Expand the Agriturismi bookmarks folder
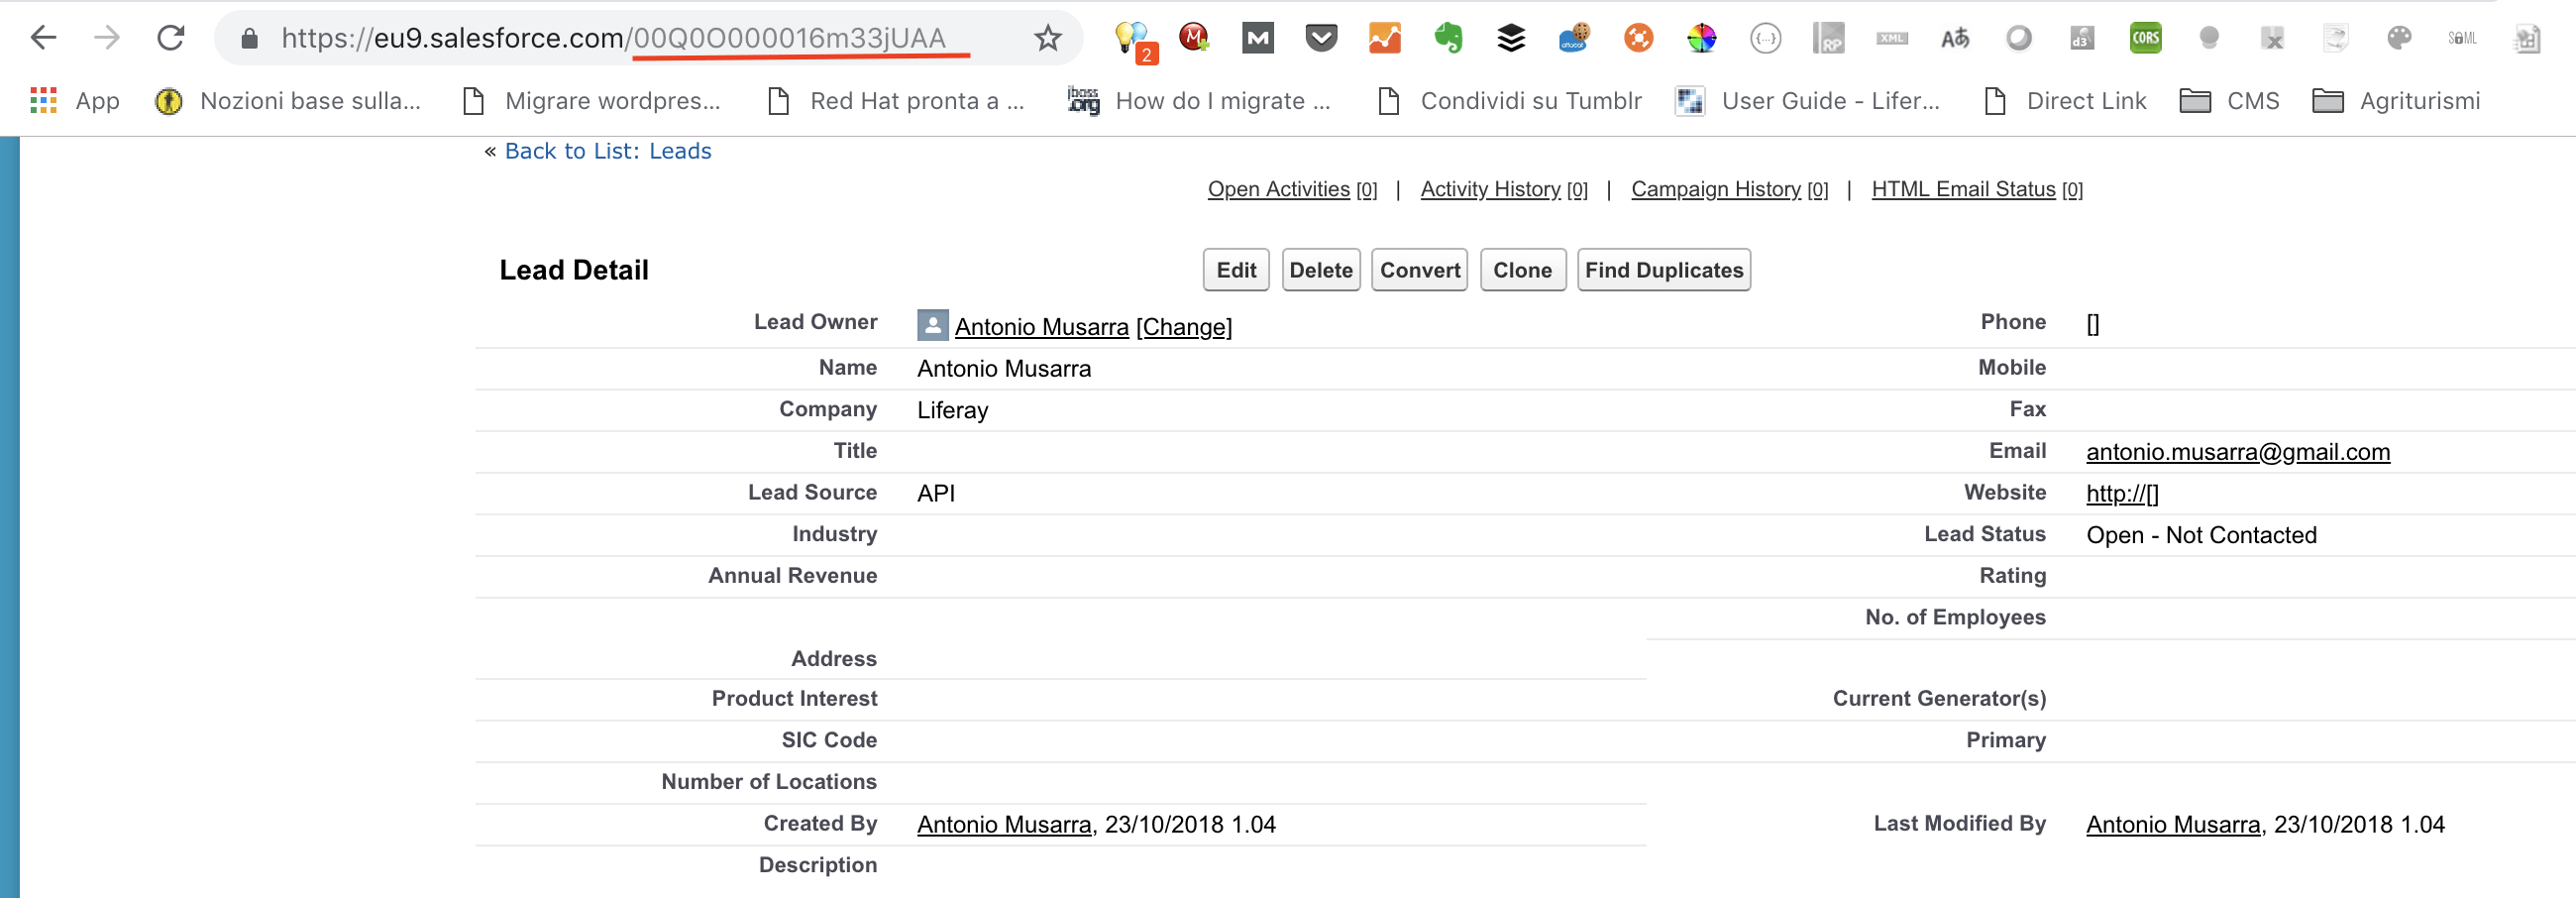Screen dimensions: 2576x898 [x=2396, y=101]
